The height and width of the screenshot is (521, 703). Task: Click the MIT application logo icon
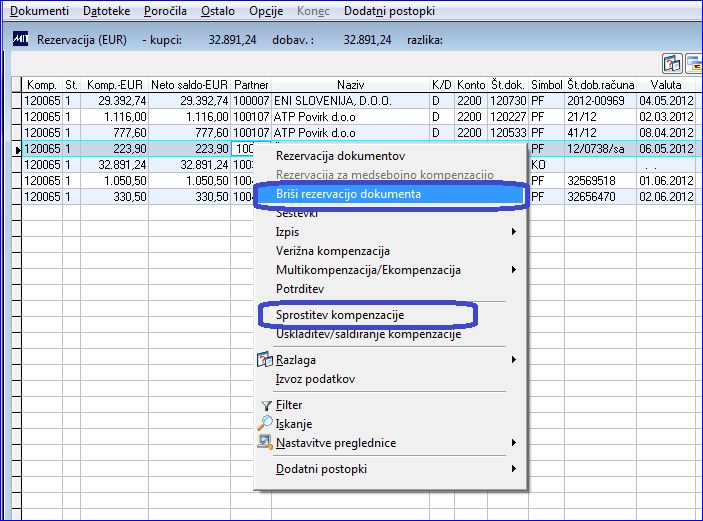click(x=21, y=39)
